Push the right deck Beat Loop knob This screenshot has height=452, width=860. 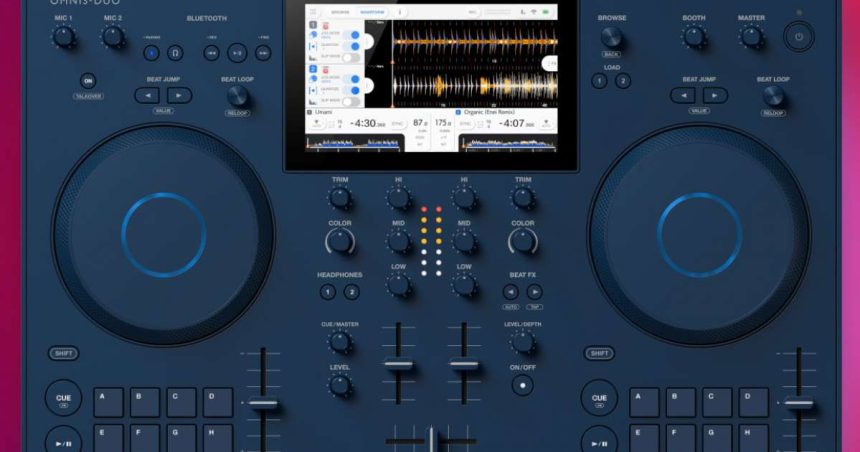pos(773,97)
